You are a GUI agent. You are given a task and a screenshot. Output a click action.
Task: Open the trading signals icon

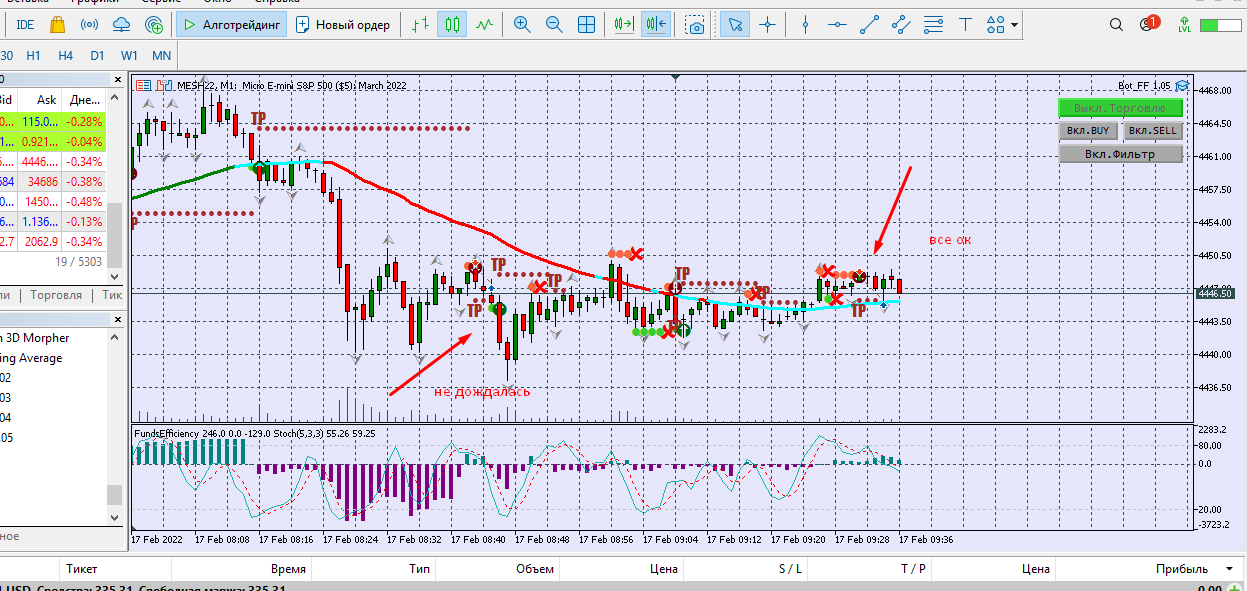point(89,24)
